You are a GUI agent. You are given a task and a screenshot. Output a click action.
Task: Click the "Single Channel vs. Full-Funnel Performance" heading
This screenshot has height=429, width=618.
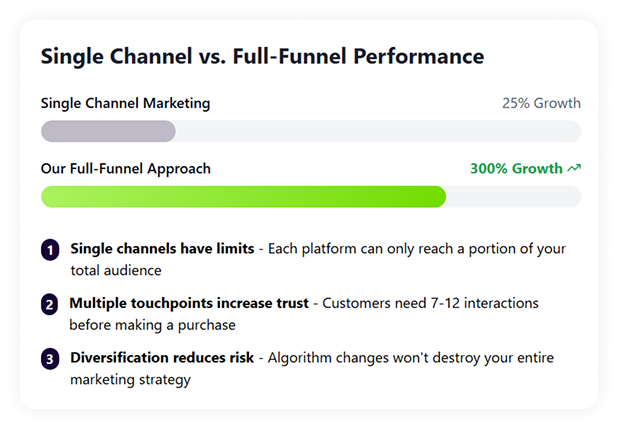click(262, 56)
